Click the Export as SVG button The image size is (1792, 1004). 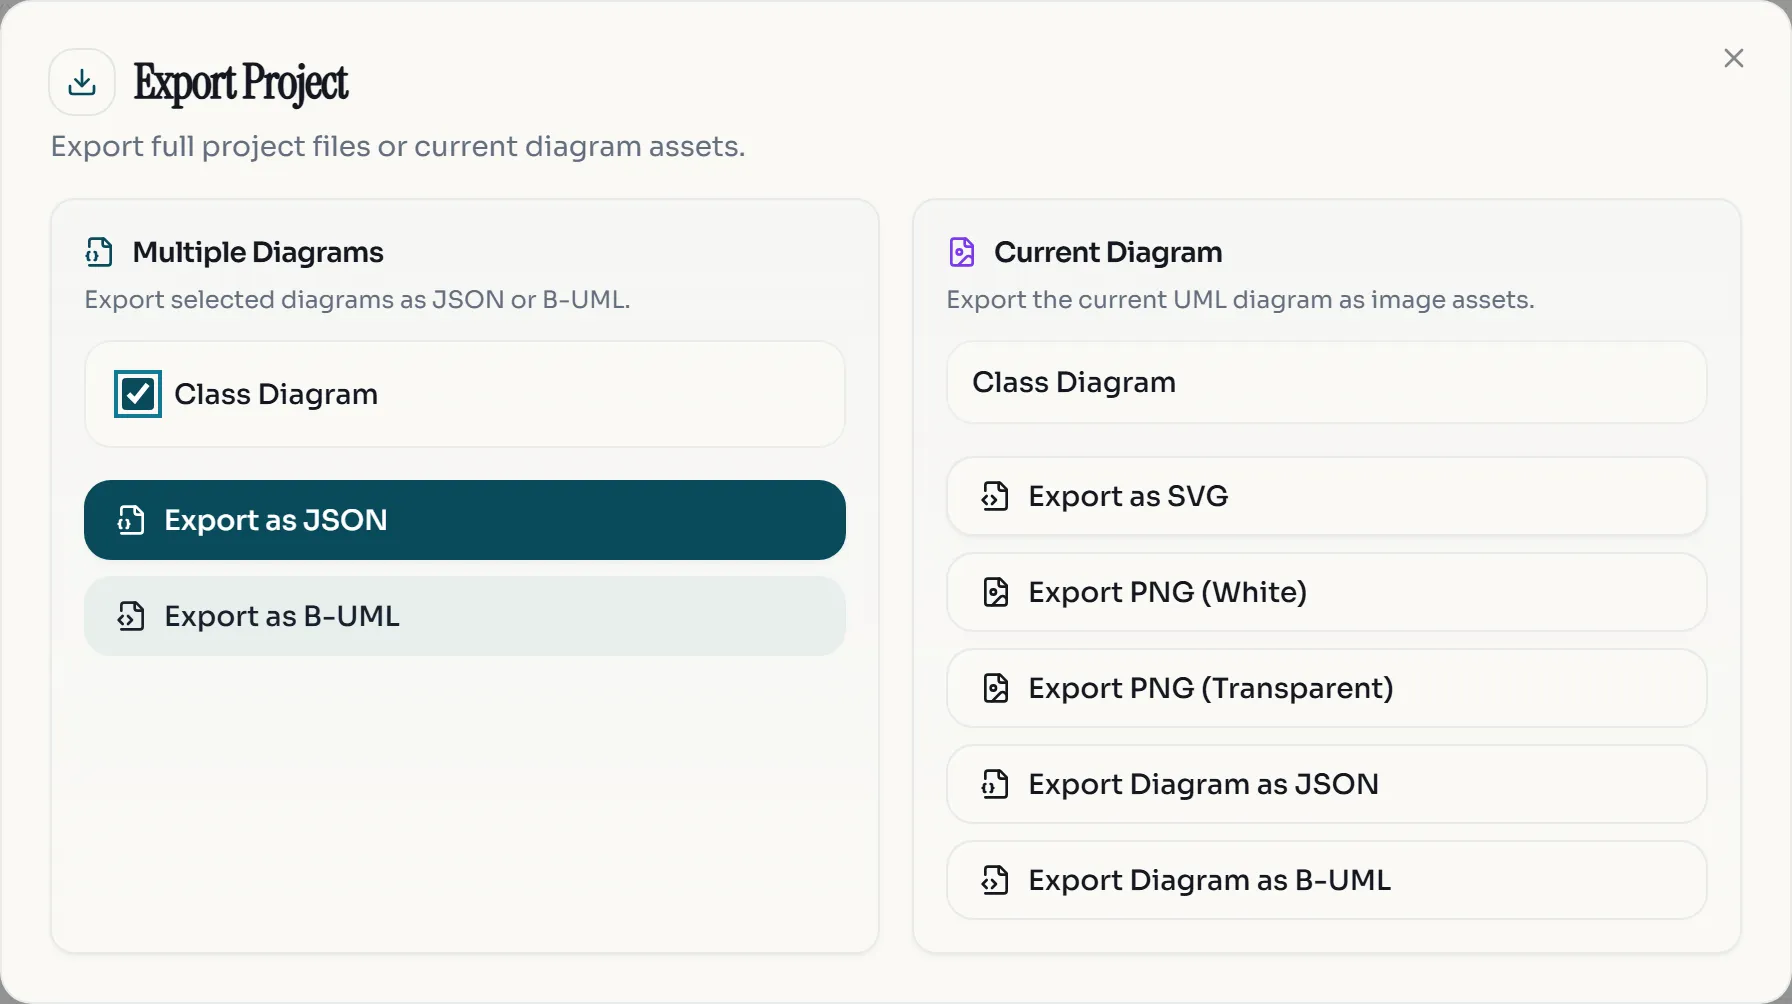point(1326,496)
